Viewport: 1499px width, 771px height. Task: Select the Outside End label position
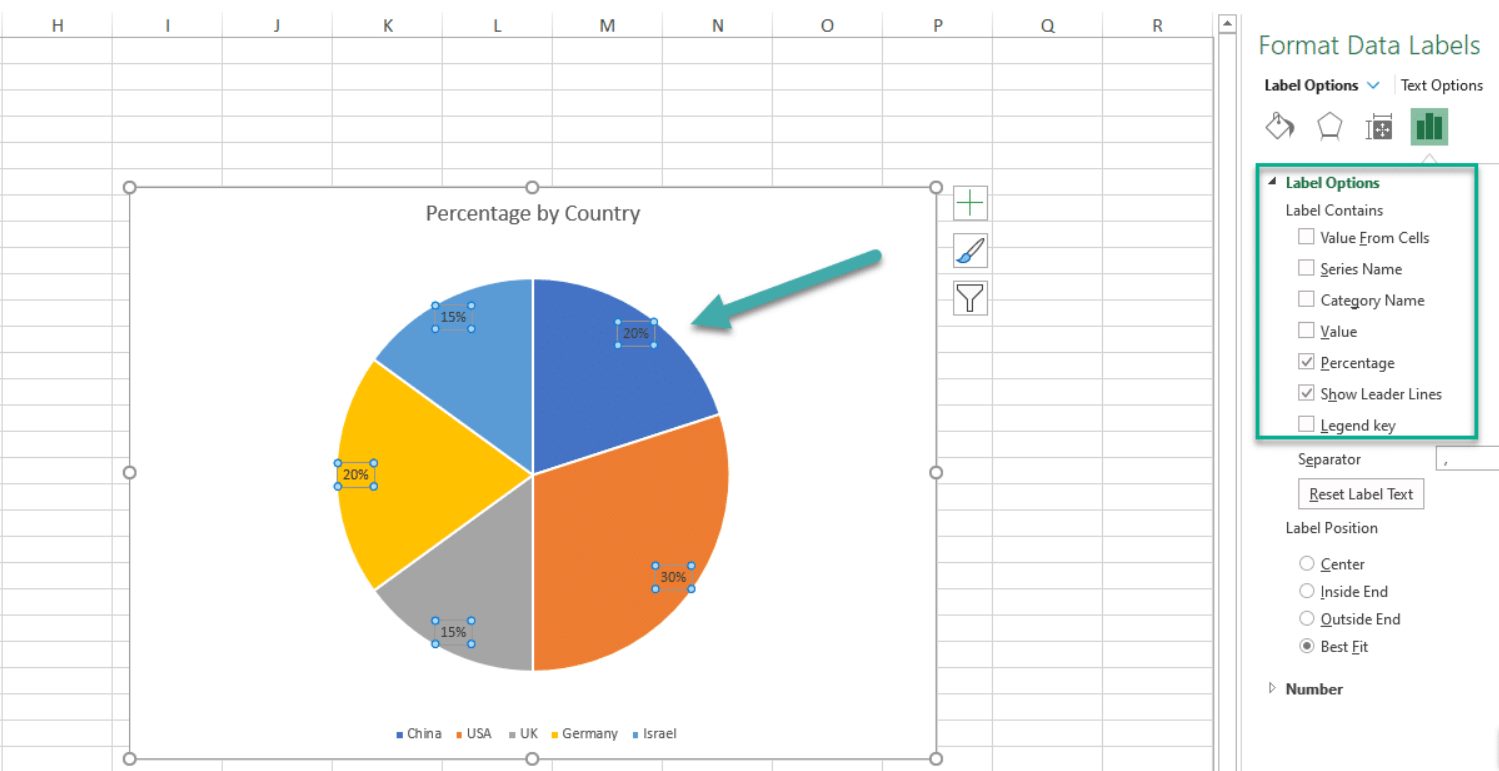point(1306,619)
